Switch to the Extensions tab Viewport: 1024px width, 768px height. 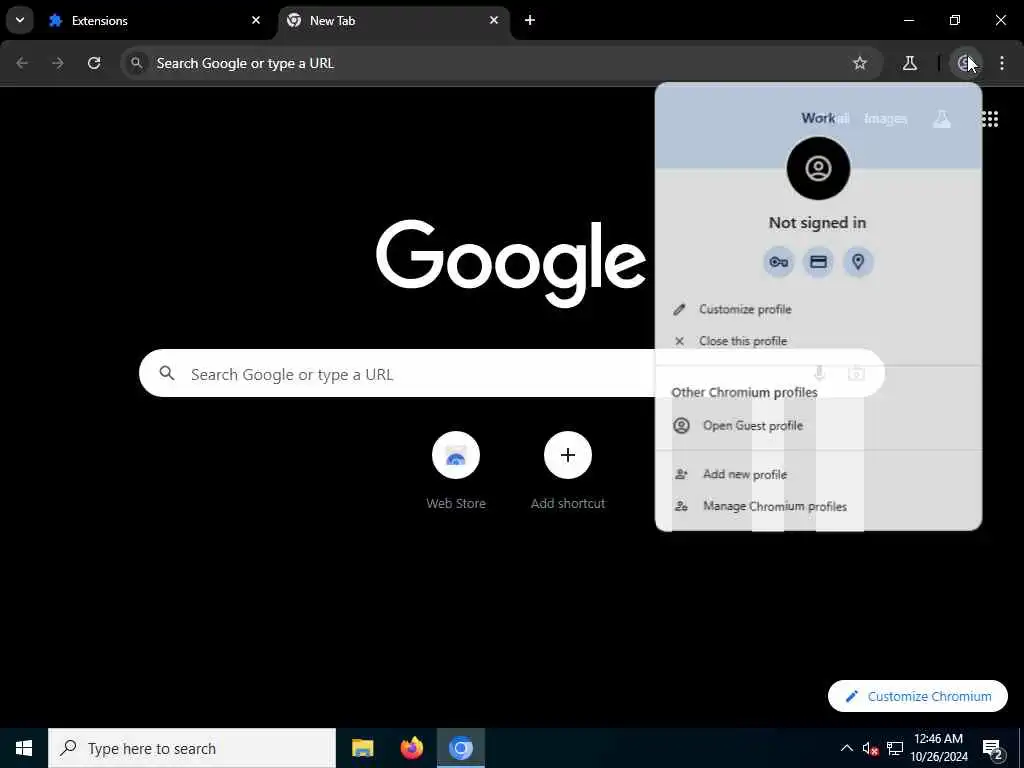tap(155, 20)
